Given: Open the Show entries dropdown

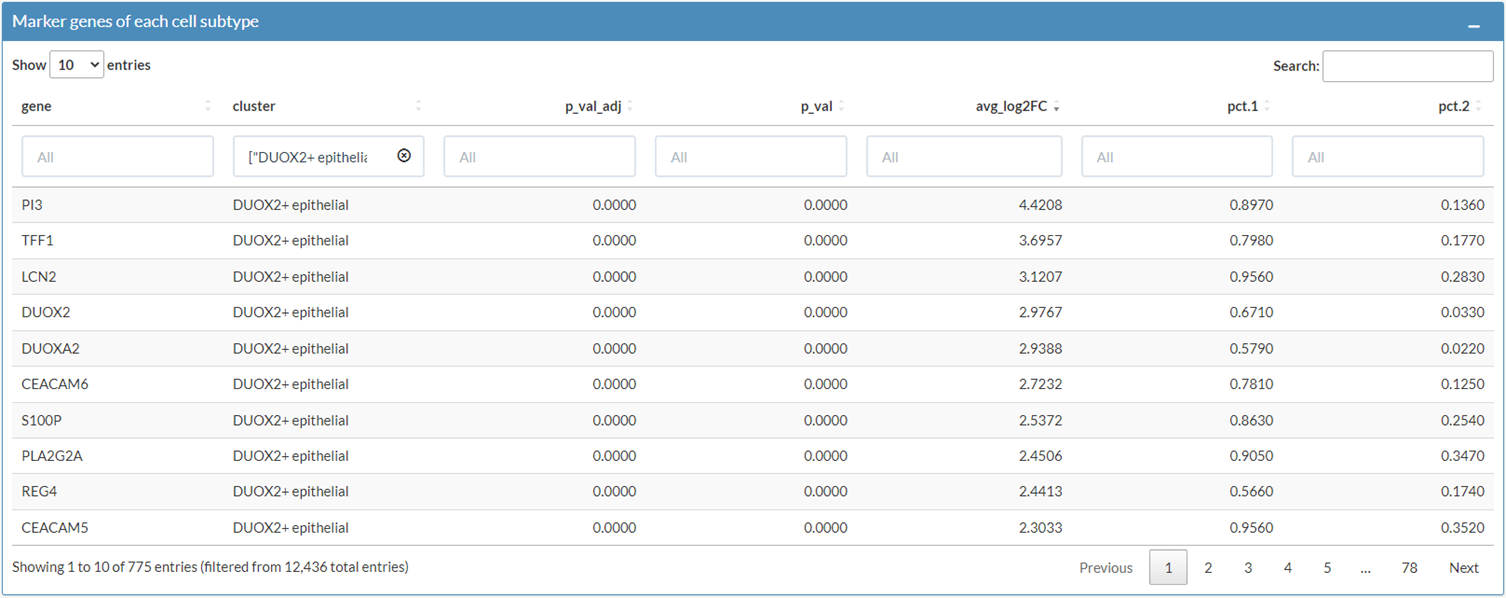Looking at the screenshot, I should [x=77, y=65].
